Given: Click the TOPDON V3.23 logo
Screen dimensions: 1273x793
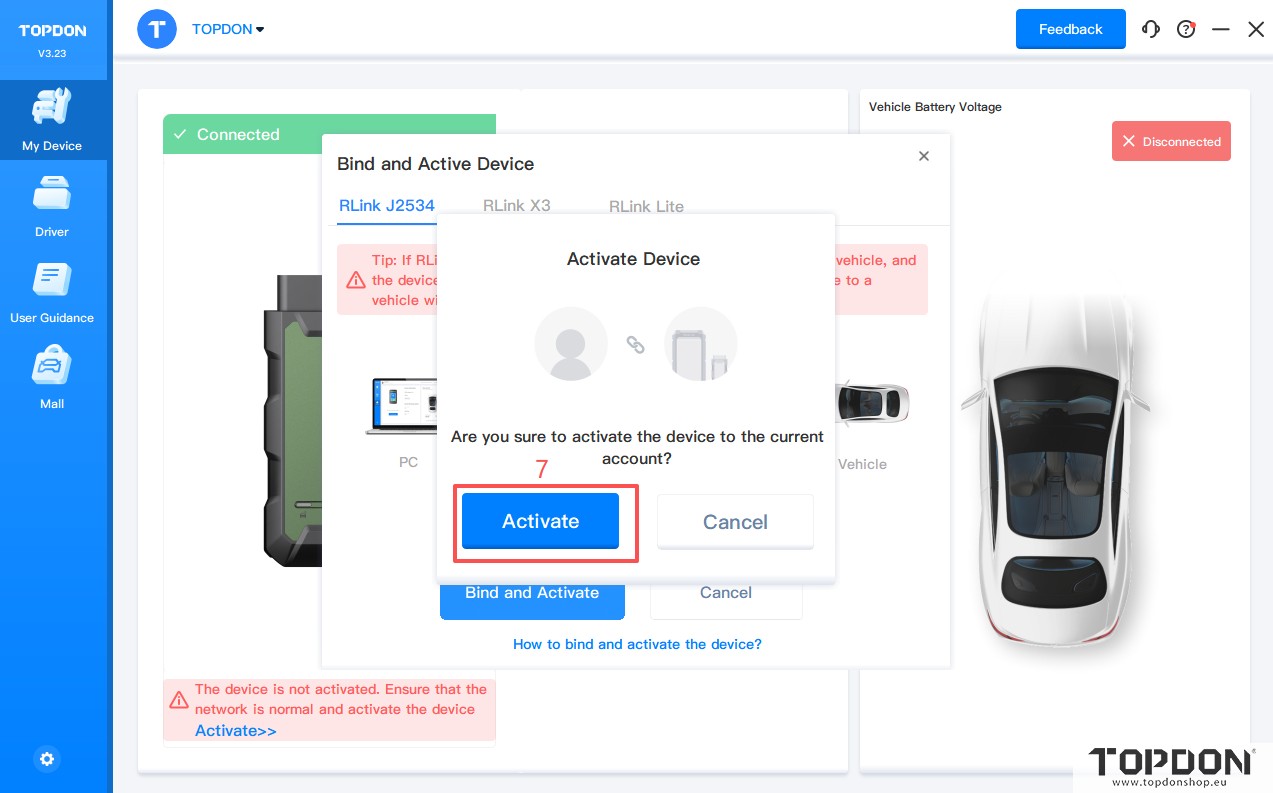Looking at the screenshot, I should (53, 40).
